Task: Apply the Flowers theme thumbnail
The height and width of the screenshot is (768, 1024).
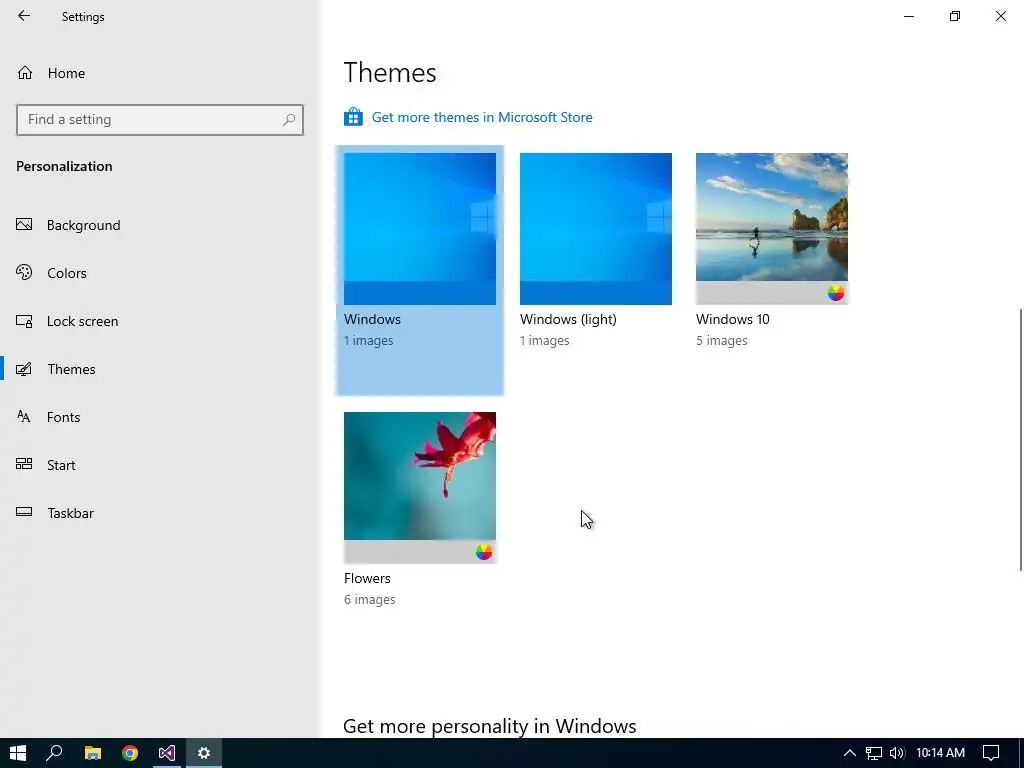Action: [419, 487]
